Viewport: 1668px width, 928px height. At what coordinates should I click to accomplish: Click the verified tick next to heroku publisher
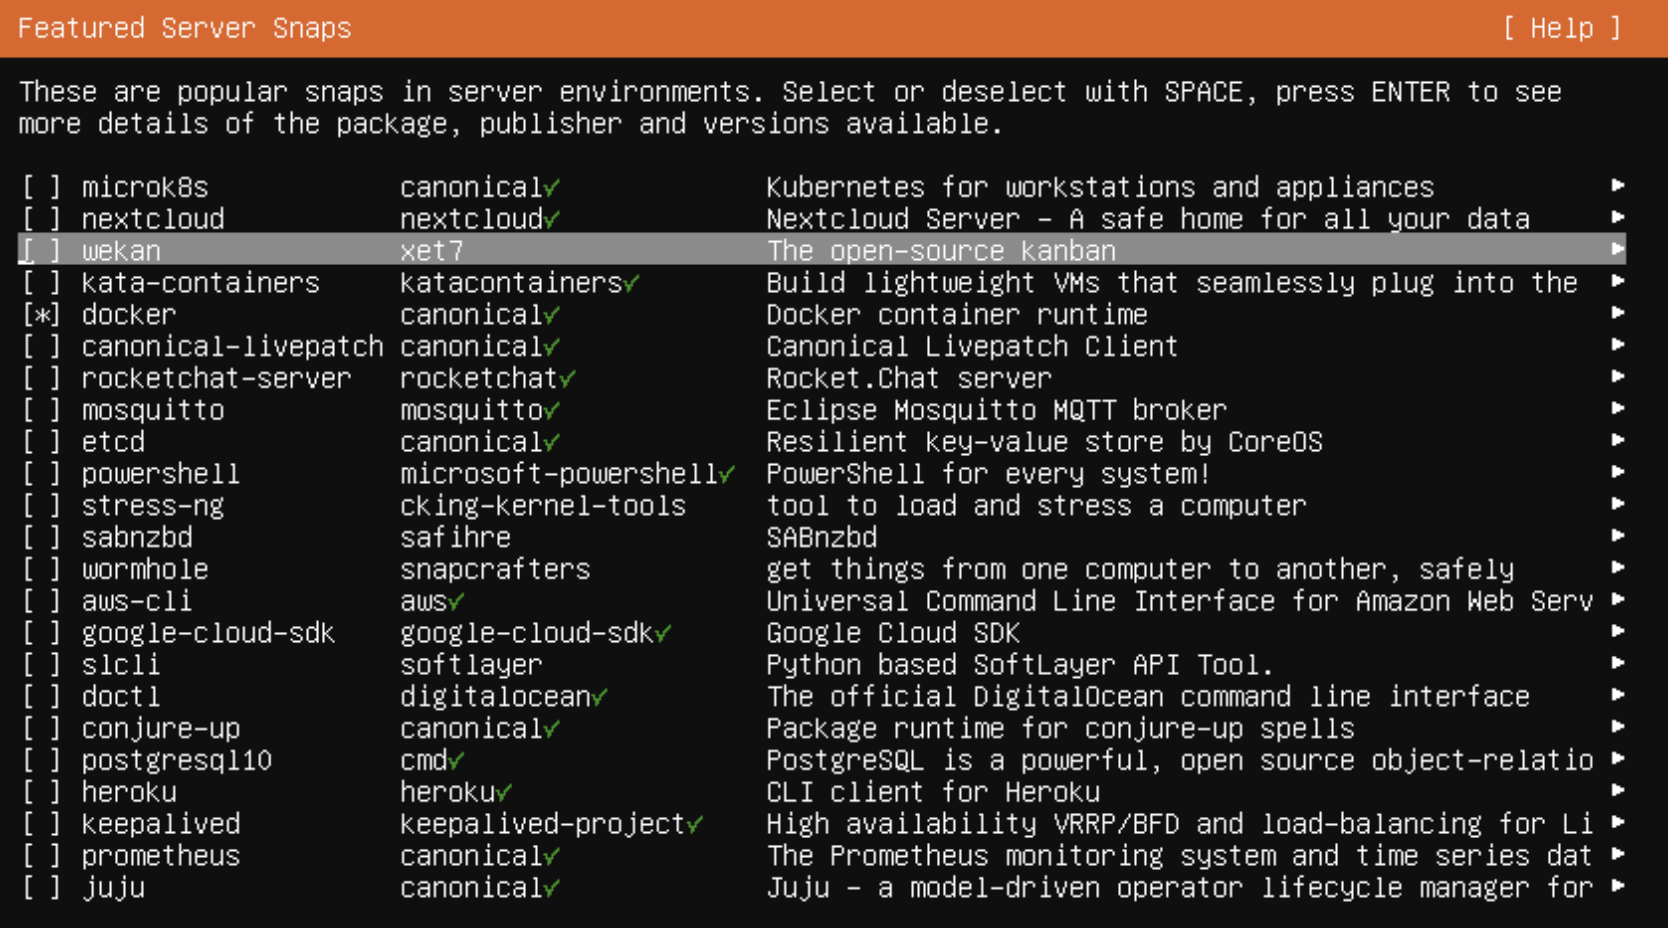tap(504, 793)
